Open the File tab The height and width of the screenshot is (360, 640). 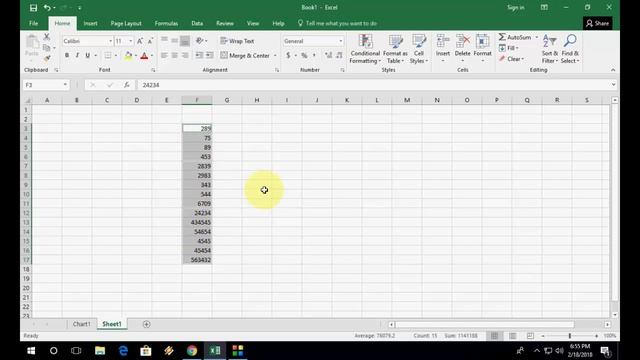tap(33, 23)
